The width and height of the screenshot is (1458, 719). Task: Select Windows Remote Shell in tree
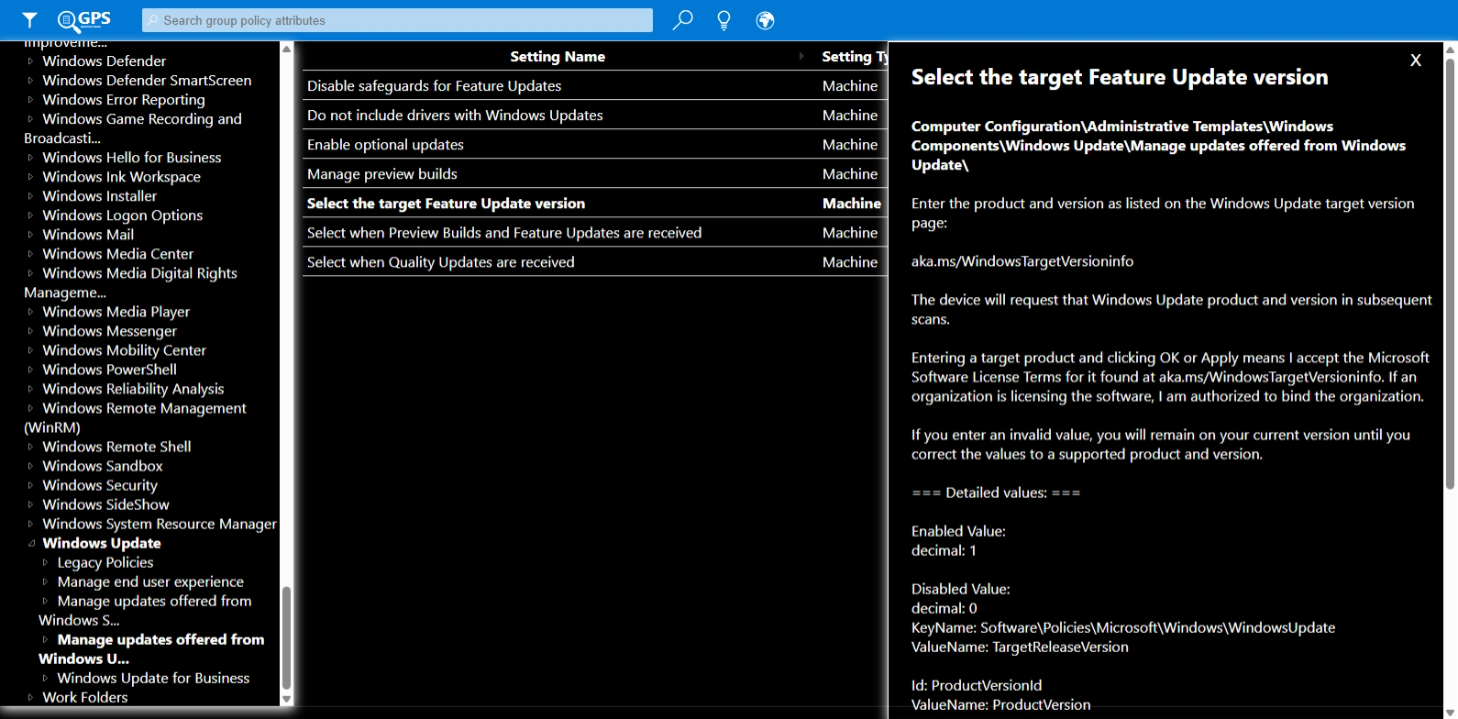pos(117,447)
